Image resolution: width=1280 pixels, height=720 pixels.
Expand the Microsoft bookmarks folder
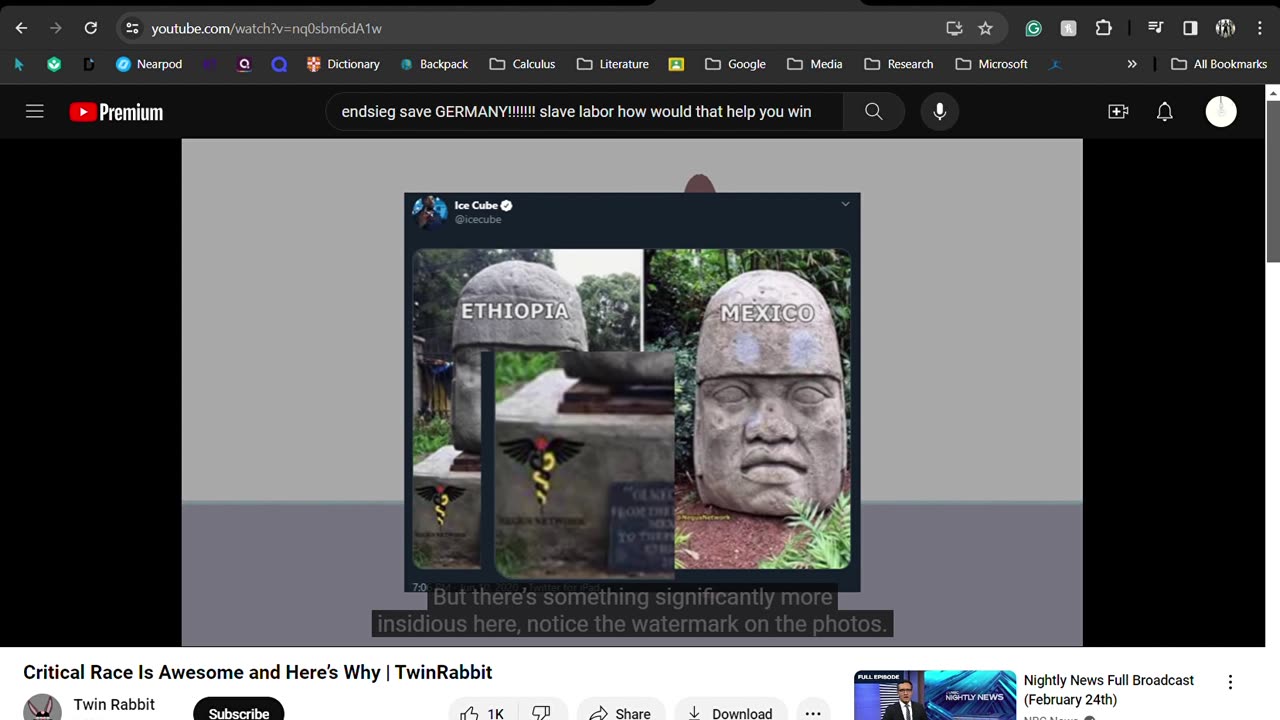(991, 64)
